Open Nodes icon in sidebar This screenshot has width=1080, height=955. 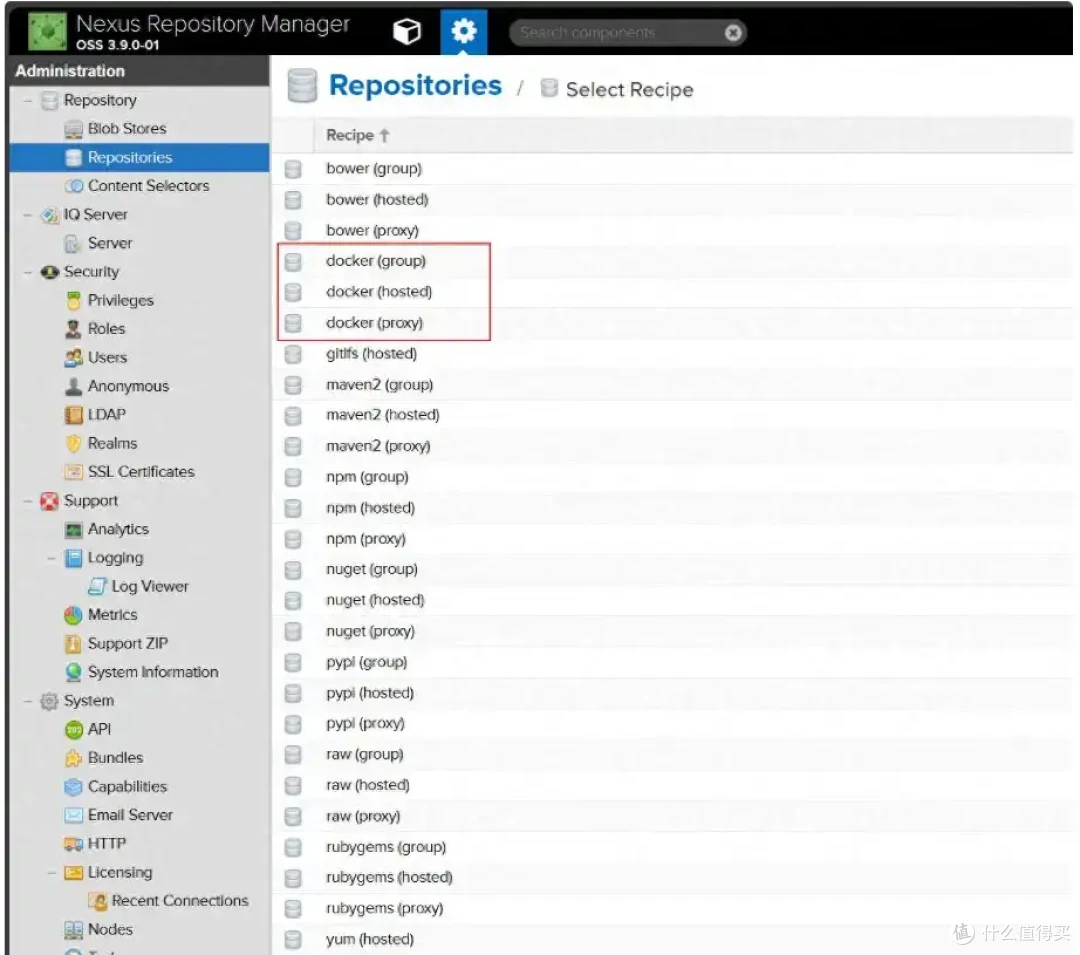73,930
